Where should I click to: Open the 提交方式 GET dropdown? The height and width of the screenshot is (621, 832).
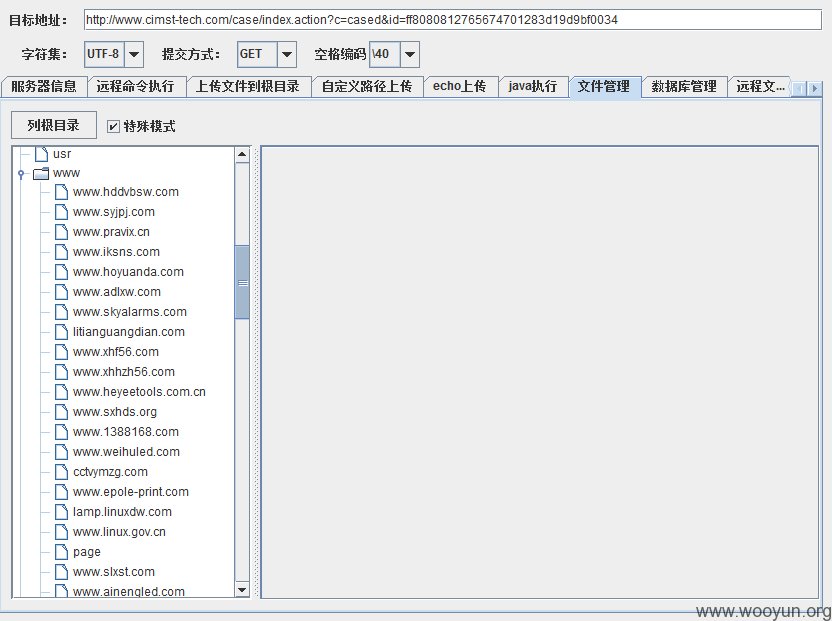point(287,54)
